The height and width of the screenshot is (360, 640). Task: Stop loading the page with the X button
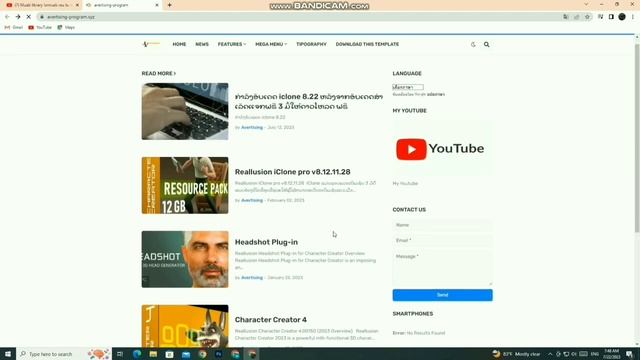(29, 17)
